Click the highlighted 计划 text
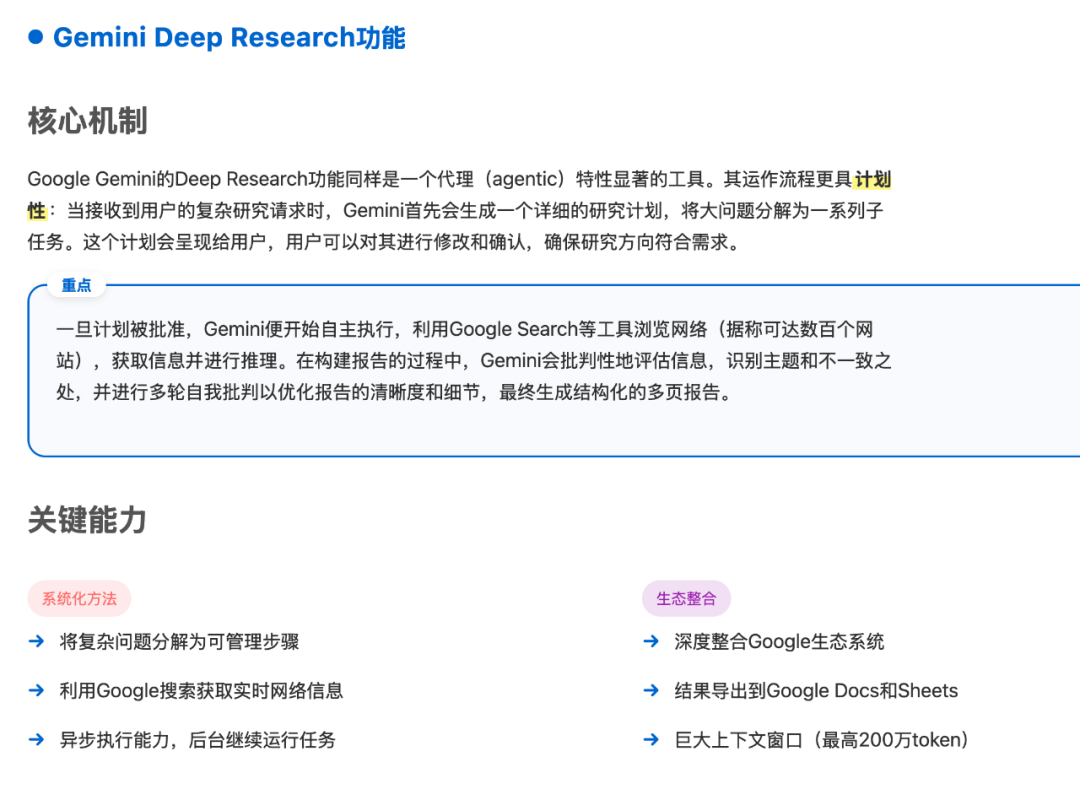The height and width of the screenshot is (800, 1080). 873,180
